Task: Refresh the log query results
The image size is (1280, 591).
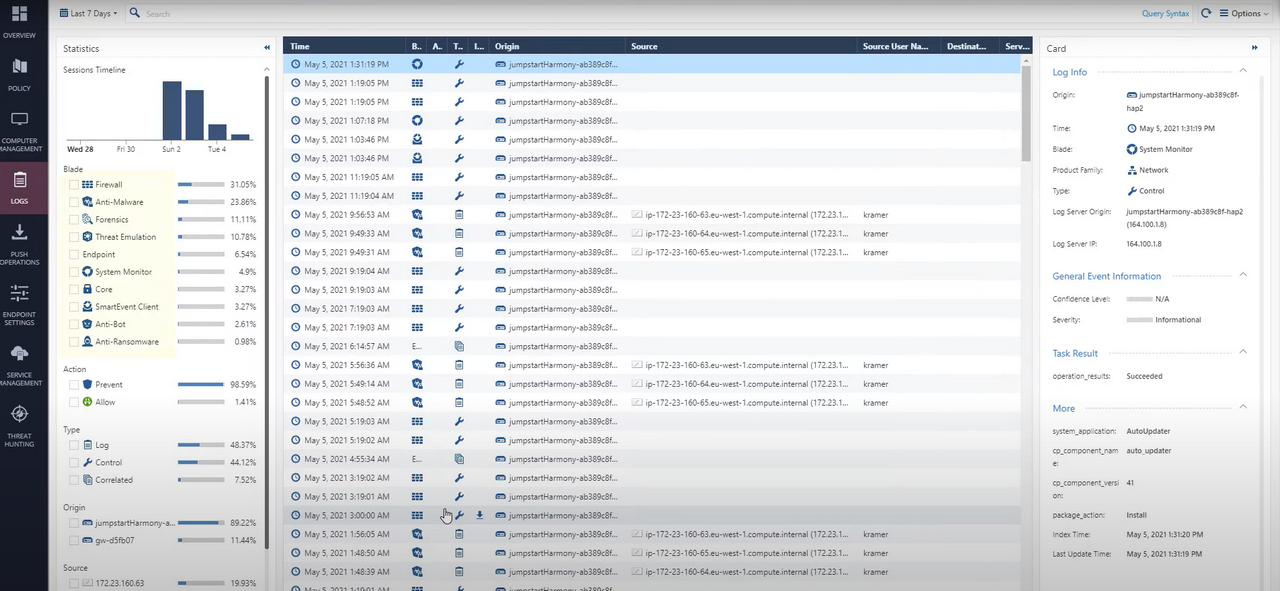Action: click(1206, 13)
